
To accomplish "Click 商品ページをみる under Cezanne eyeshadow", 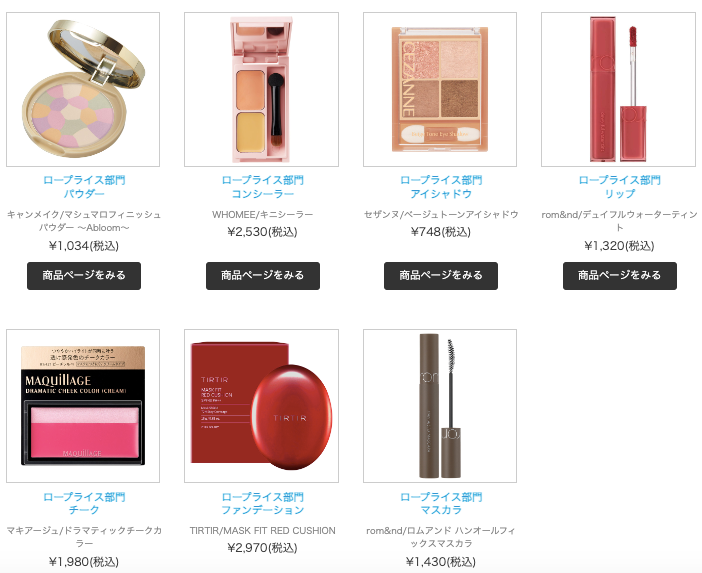I will 441,276.
